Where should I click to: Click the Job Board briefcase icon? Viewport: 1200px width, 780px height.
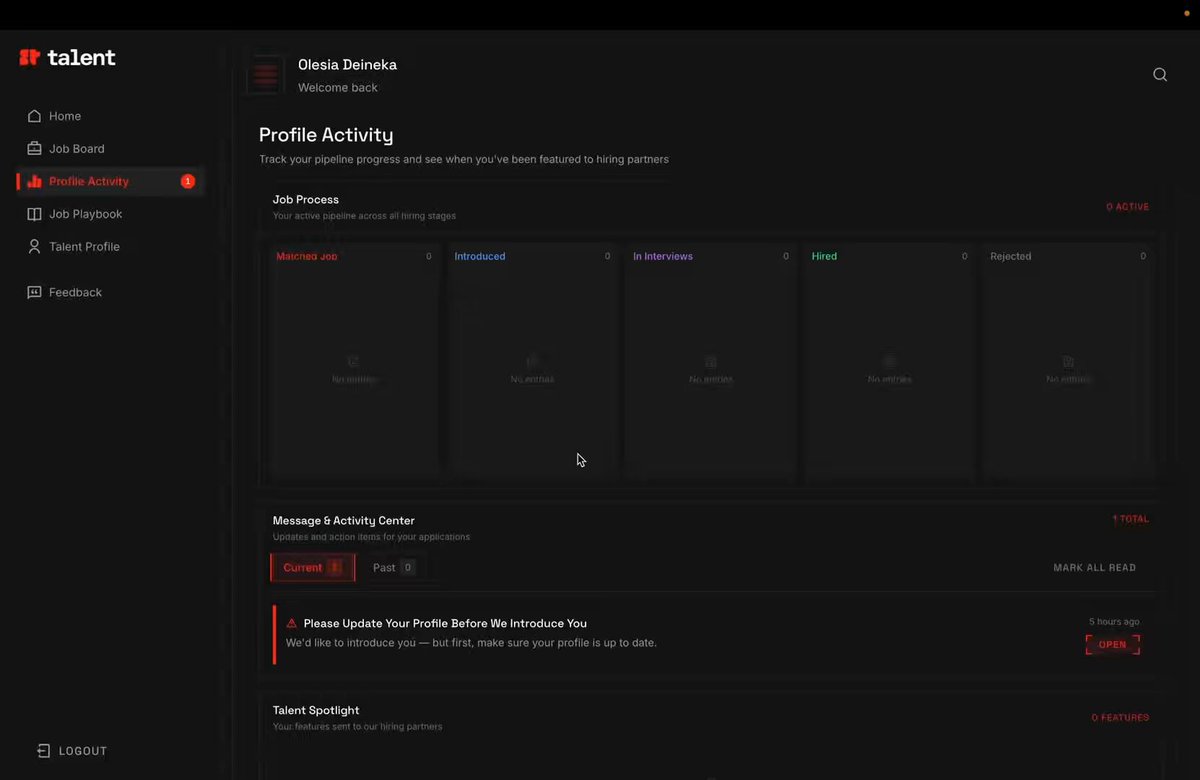pyautogui.click(x=34, y=149)
